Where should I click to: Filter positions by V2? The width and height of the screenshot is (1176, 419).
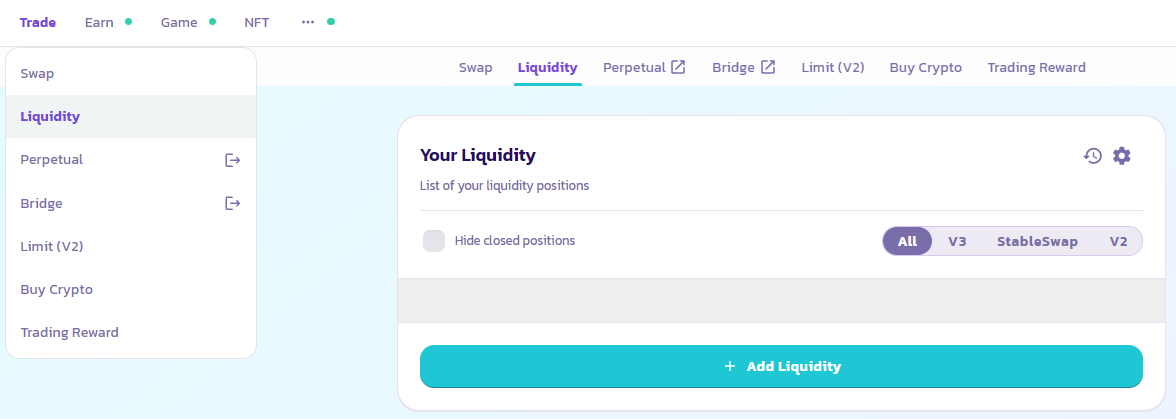1118,241
